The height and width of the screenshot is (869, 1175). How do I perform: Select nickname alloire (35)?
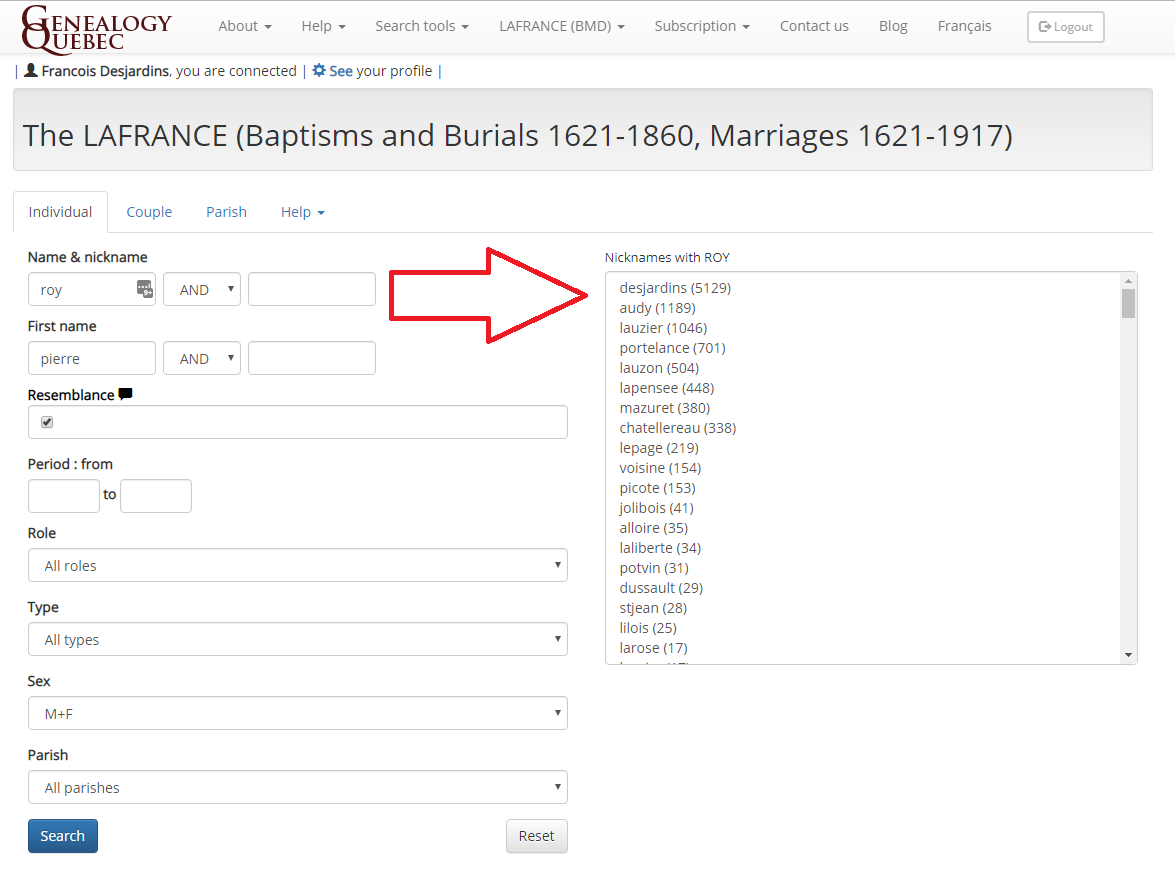pos(653,528)
